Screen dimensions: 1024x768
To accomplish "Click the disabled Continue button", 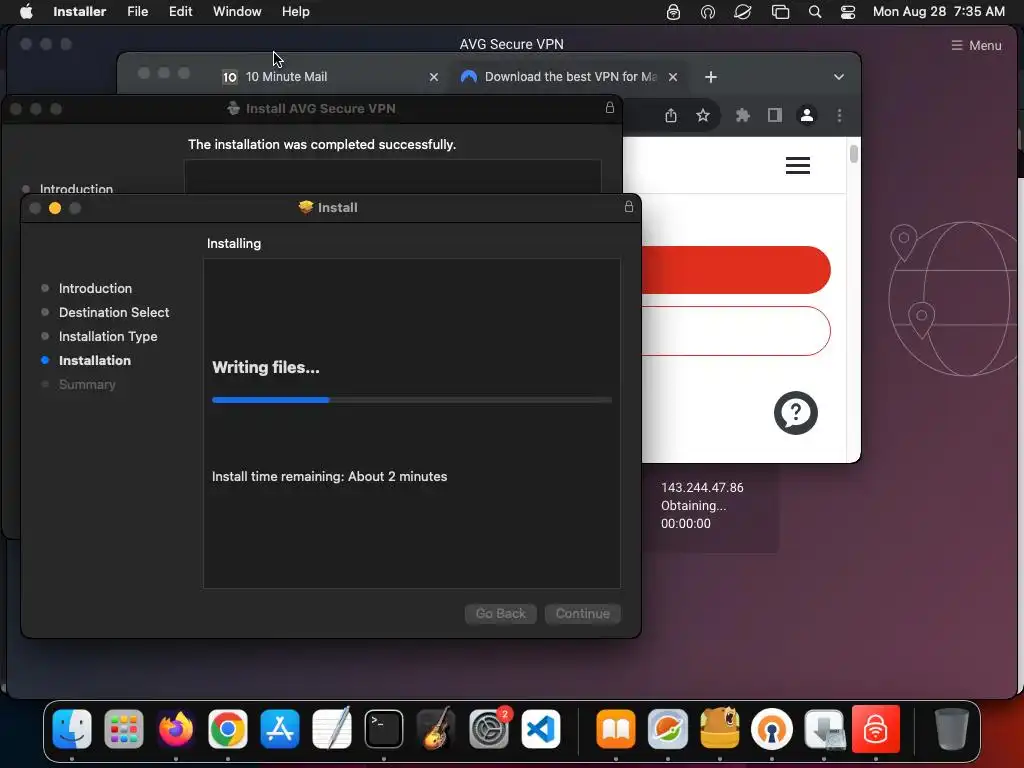I will coord(582,613).
